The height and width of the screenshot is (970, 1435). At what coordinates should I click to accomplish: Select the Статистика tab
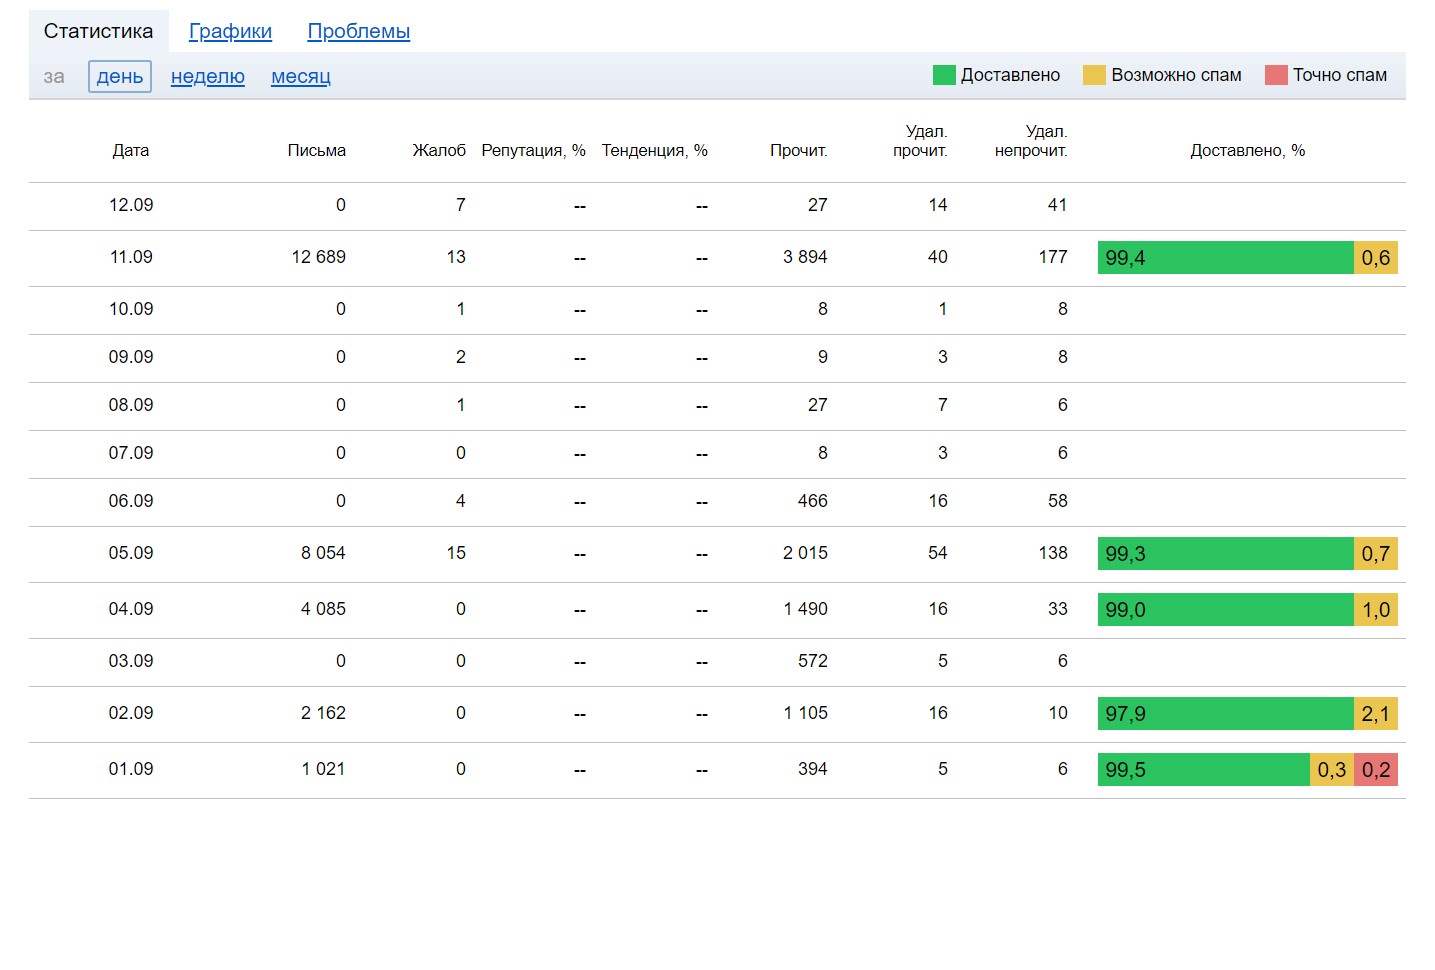click(x=98, y=31)
